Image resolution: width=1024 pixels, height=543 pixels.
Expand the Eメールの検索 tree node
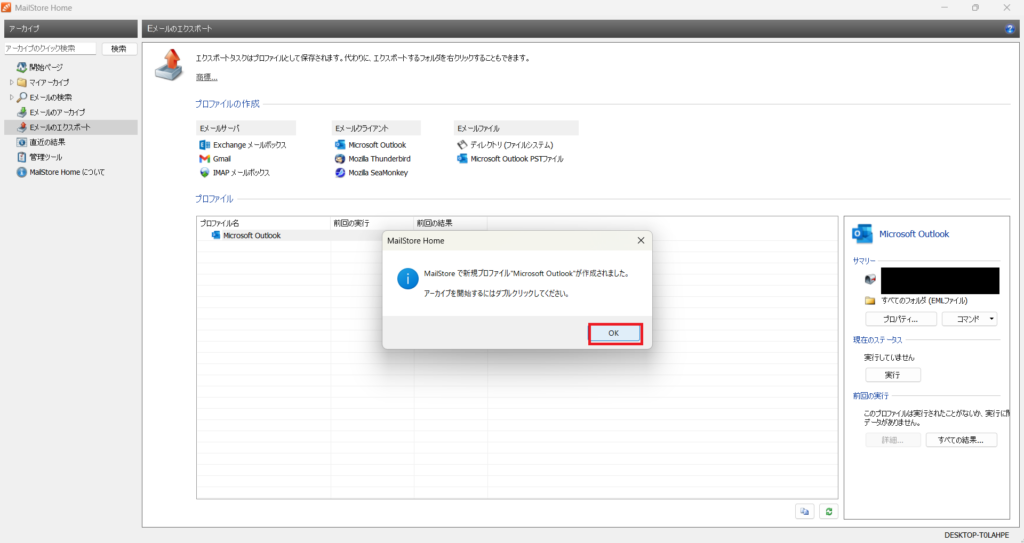tap(11, 97)
